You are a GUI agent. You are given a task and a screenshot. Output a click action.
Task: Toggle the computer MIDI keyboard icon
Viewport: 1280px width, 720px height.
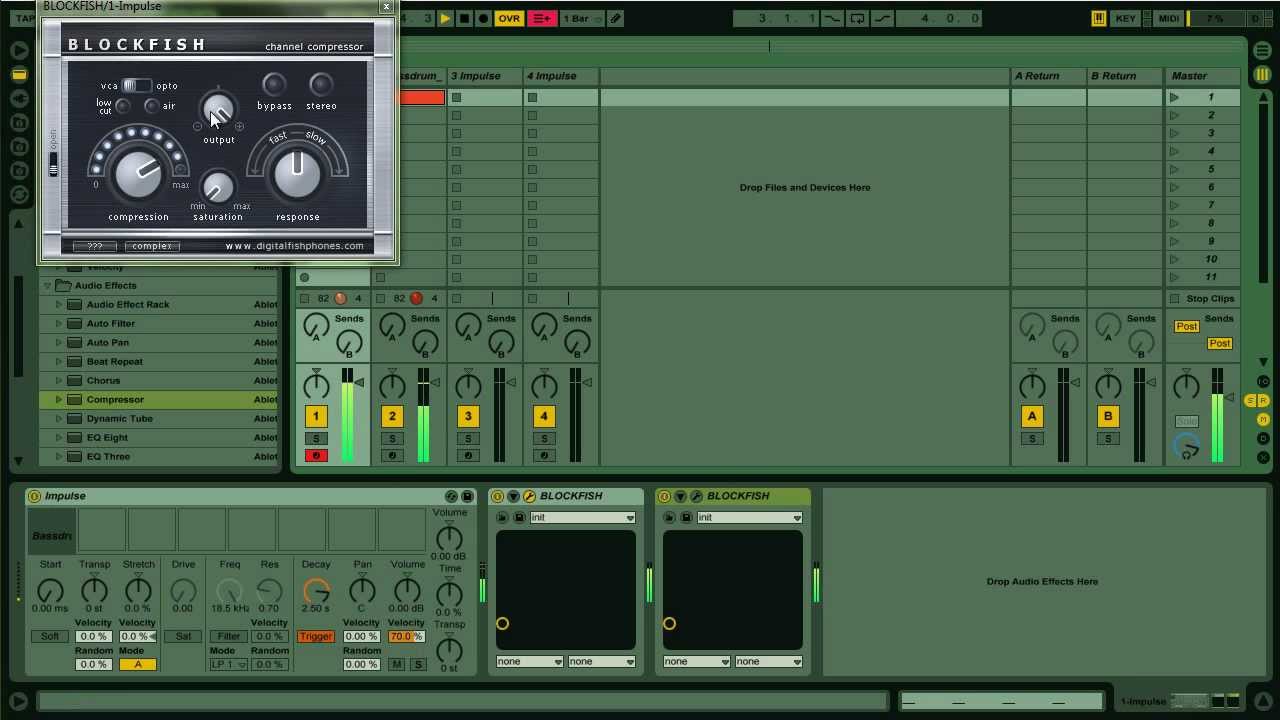[1098, 18]
